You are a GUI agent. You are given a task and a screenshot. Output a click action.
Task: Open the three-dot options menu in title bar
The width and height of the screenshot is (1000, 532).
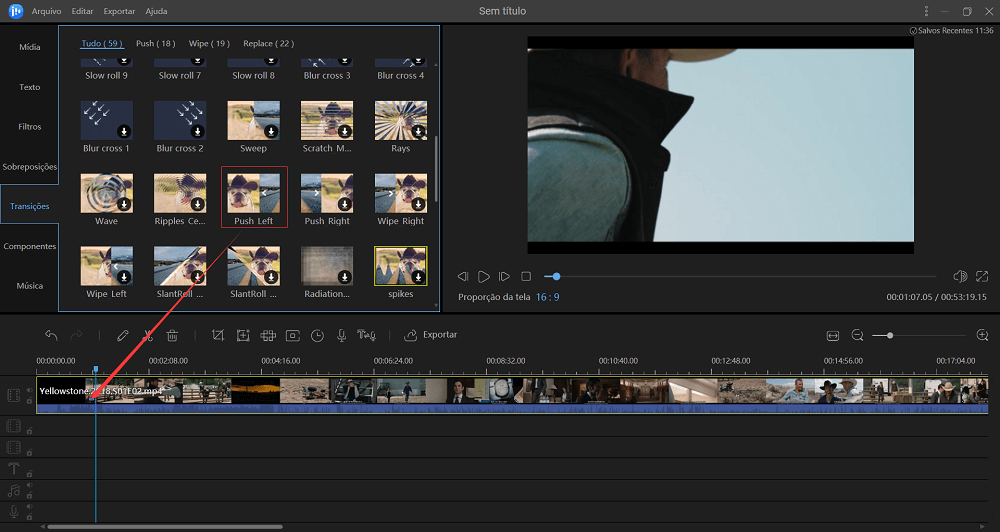926,11
